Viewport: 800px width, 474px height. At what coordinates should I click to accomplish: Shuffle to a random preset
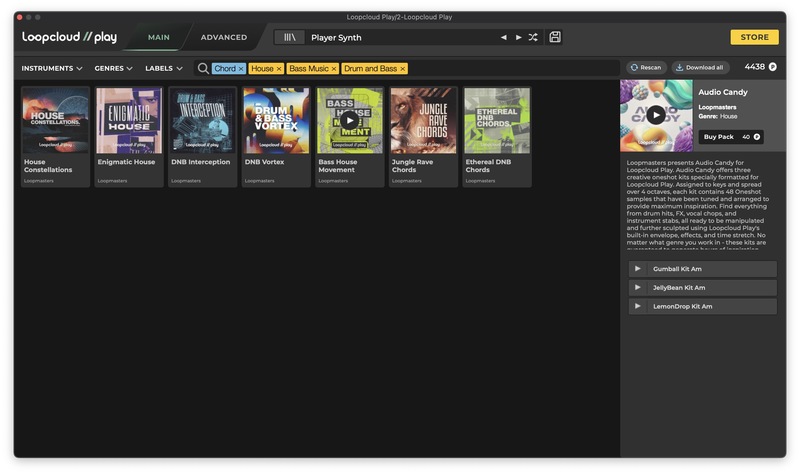[x=533, y=37]
